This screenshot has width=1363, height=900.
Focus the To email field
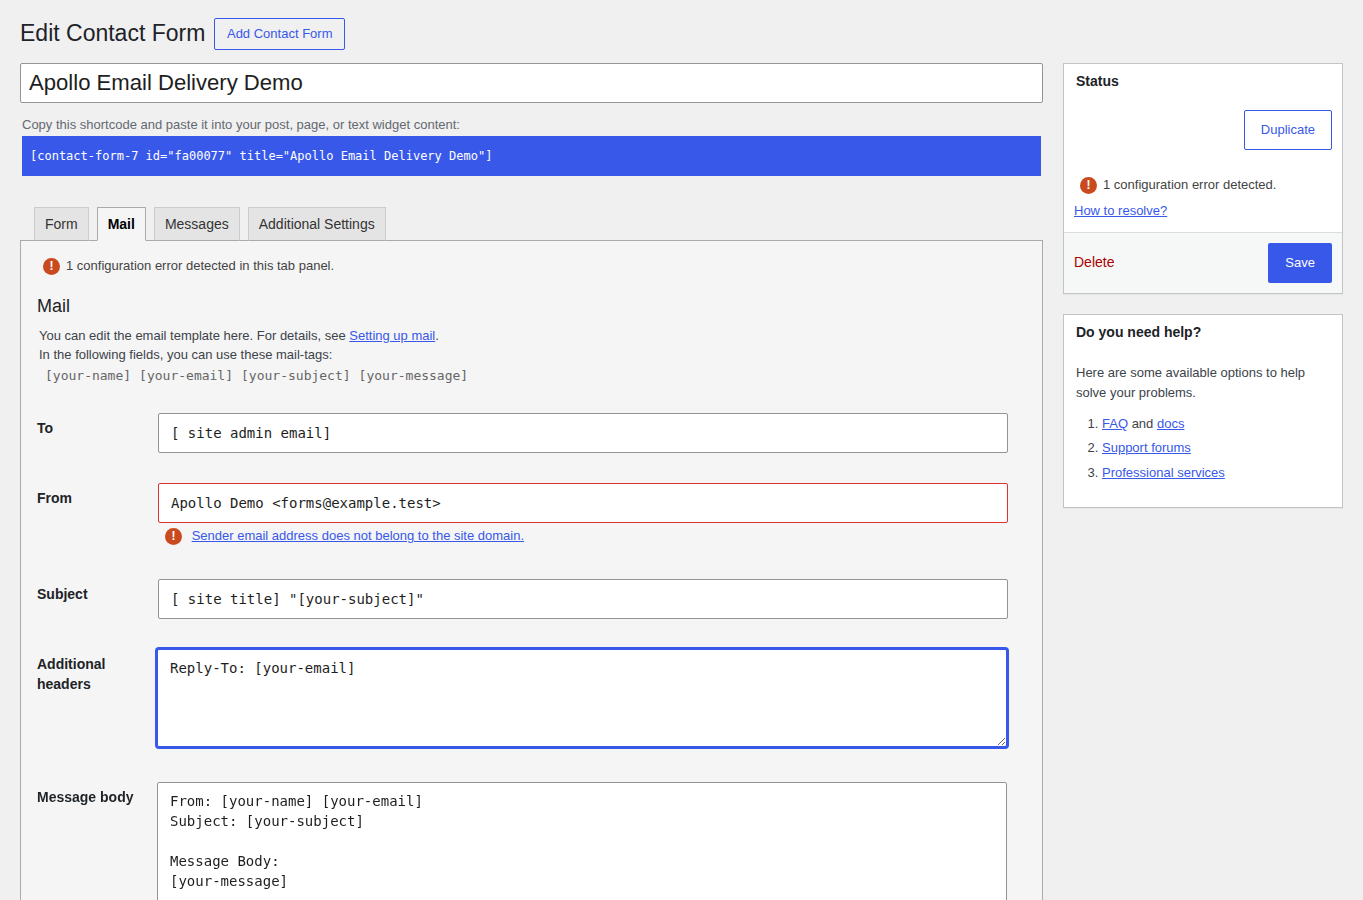click(583, 433)
